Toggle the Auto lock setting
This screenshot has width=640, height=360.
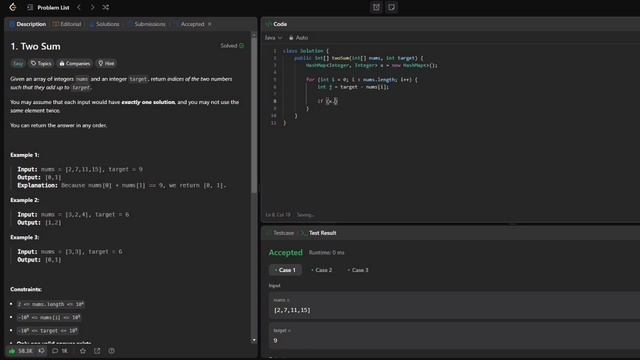(x=298, y=38)
